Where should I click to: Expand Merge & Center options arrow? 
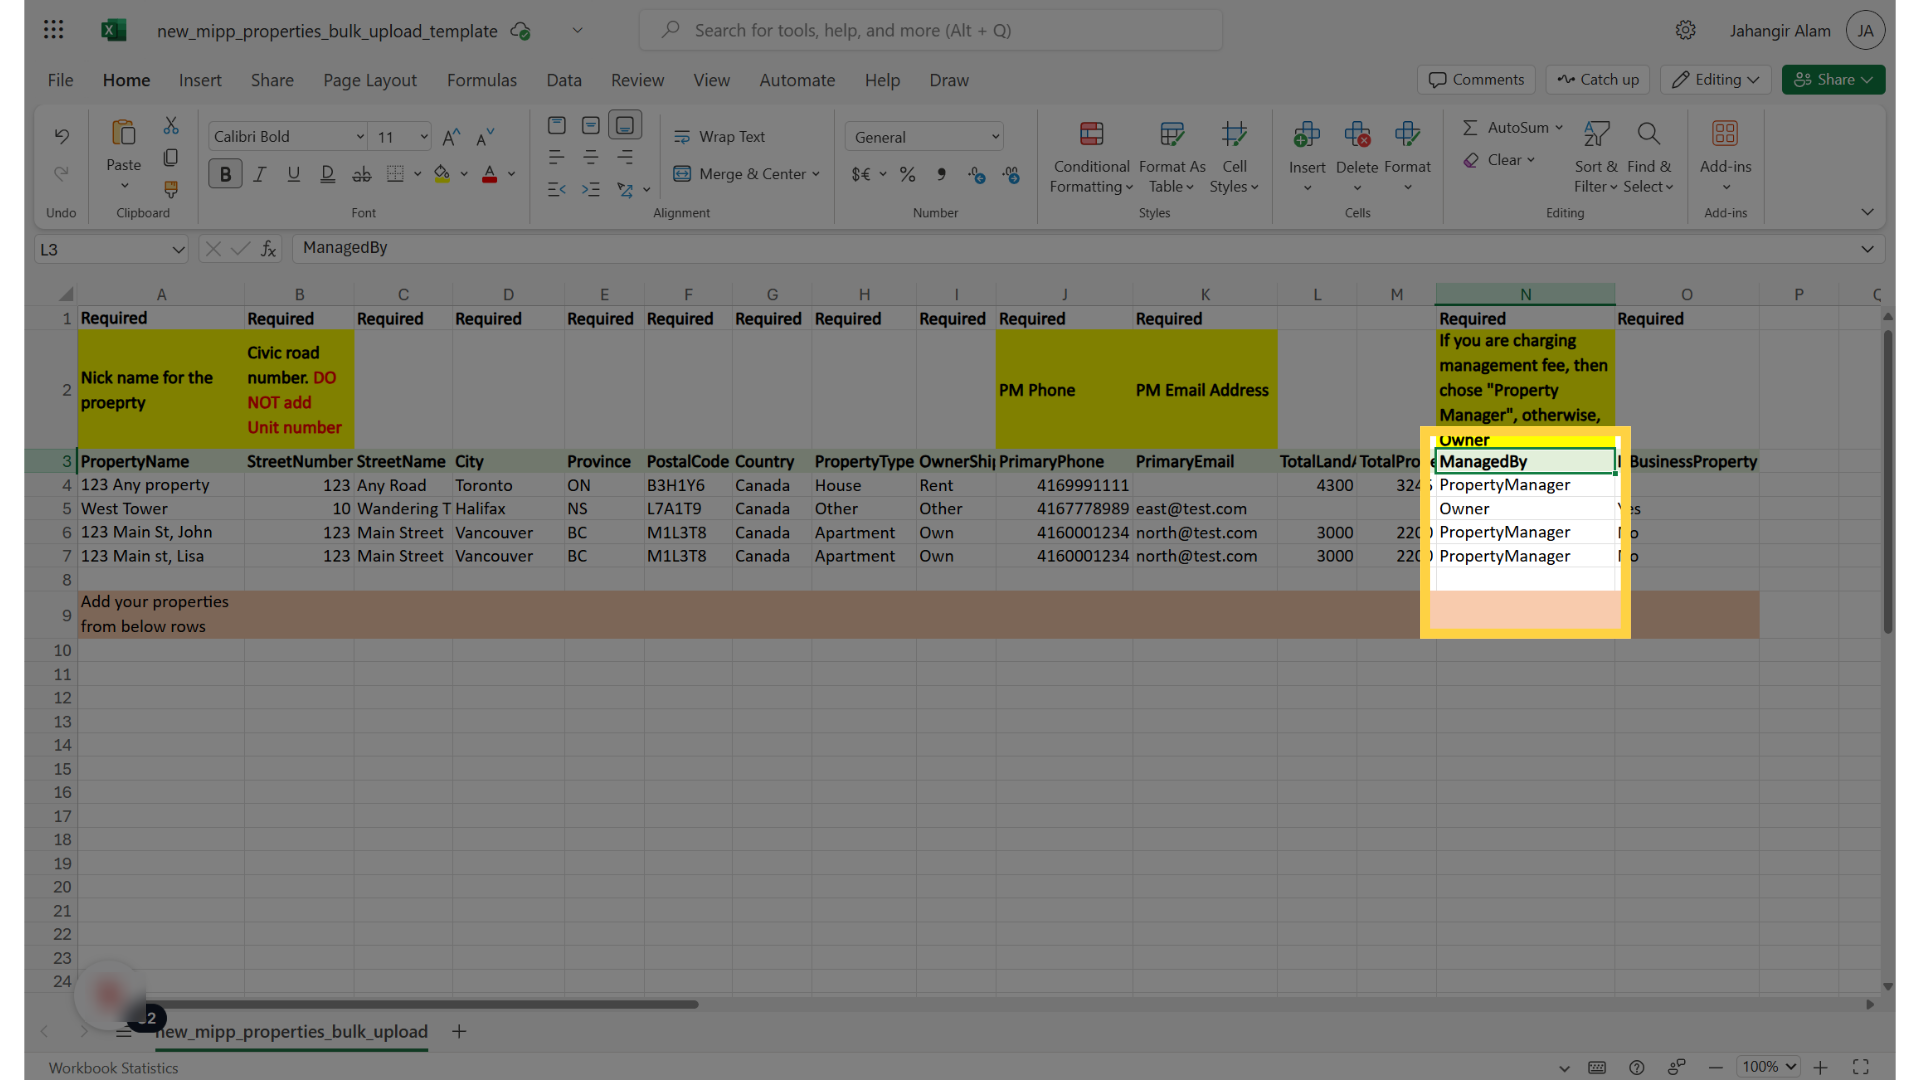click(x=816, y=174)
